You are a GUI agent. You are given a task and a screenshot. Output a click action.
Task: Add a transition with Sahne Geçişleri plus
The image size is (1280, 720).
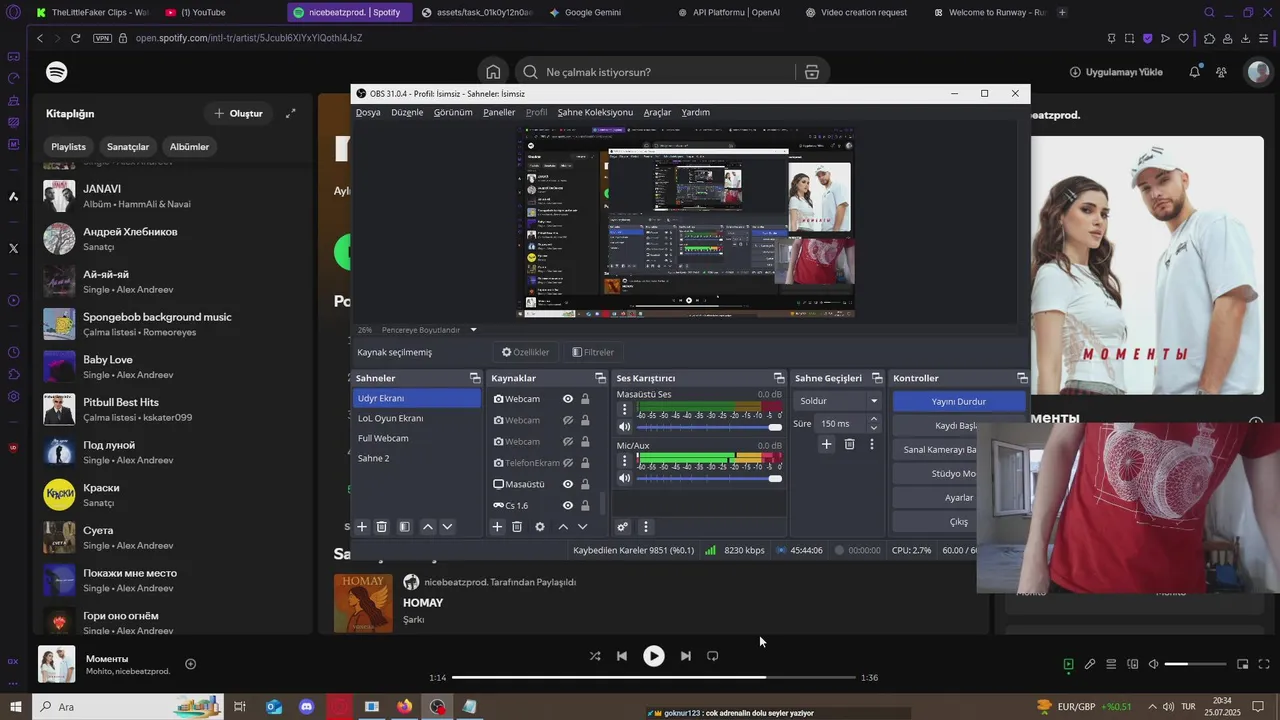[x=826, y=444]
